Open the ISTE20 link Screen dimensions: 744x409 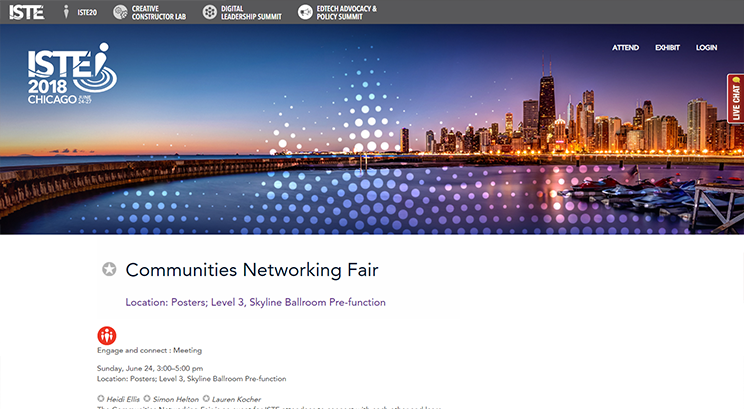(87, 12)
